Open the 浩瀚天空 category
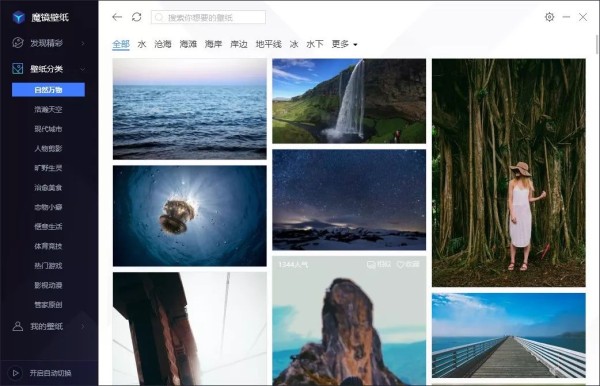Screen dimensions: 600x386 point(48,109)
